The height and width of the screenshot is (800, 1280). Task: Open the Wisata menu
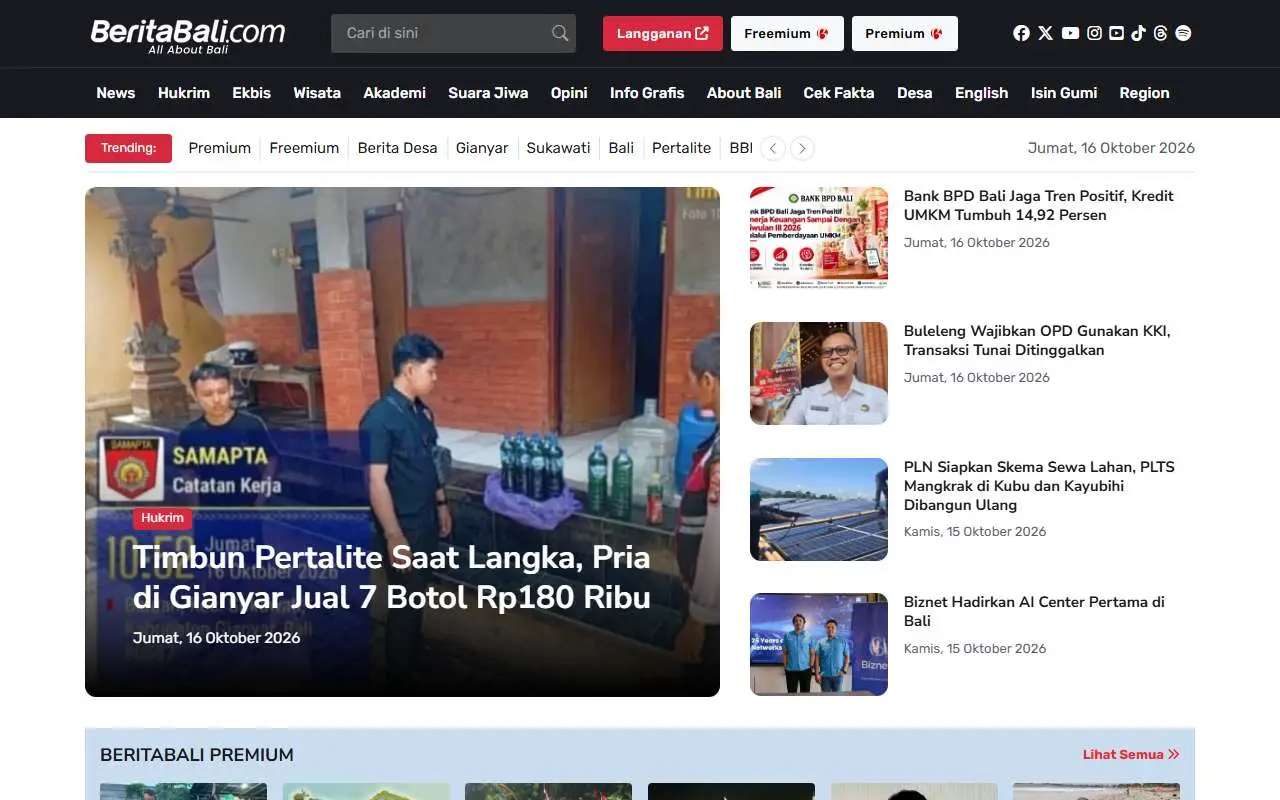[317, 93]
